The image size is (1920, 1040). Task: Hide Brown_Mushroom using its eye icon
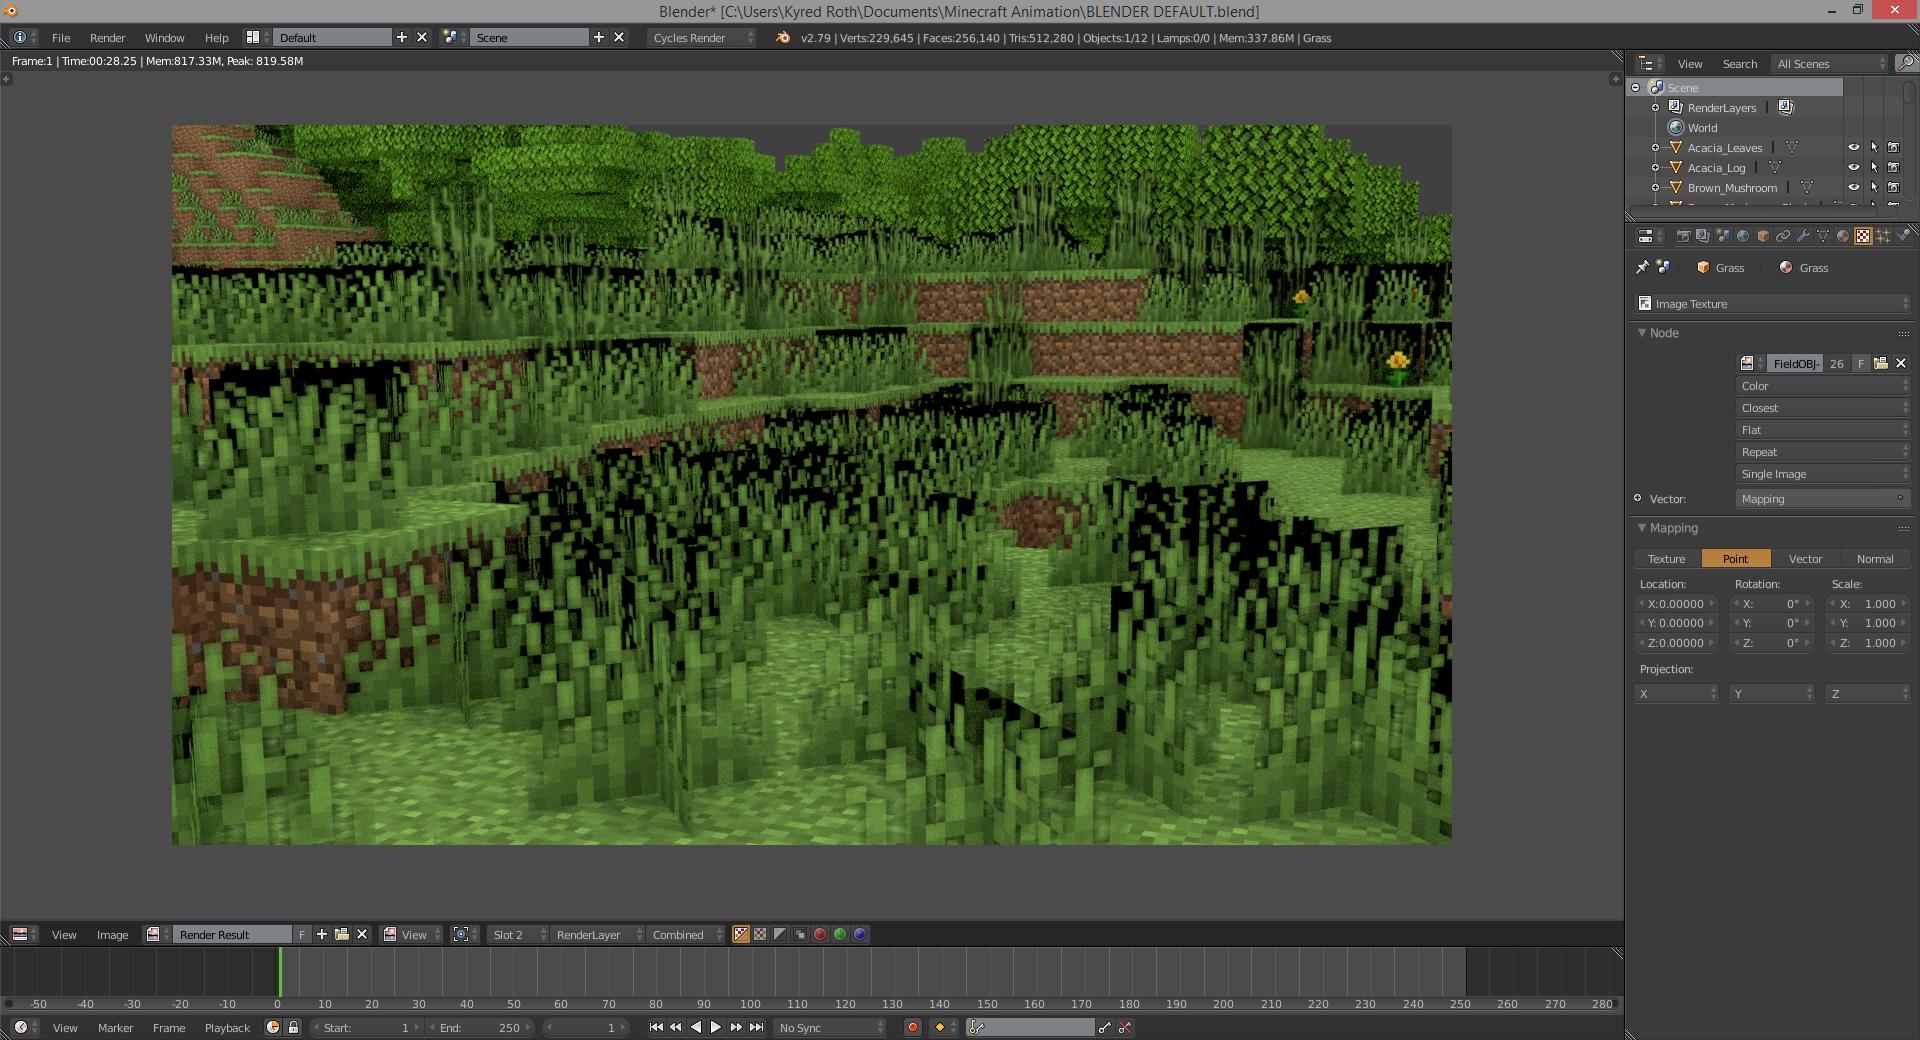point(1853,187)
